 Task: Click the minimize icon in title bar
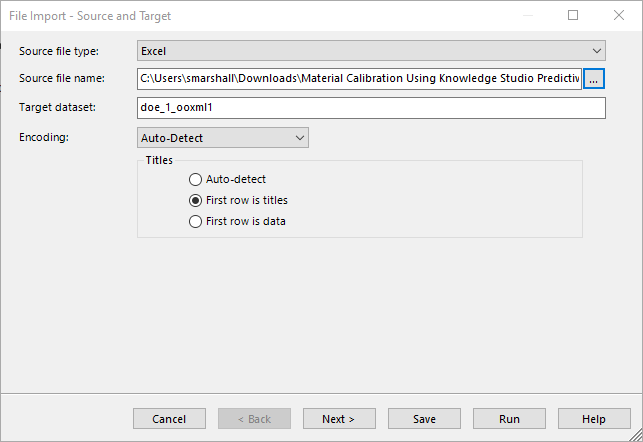click(528, 15)
